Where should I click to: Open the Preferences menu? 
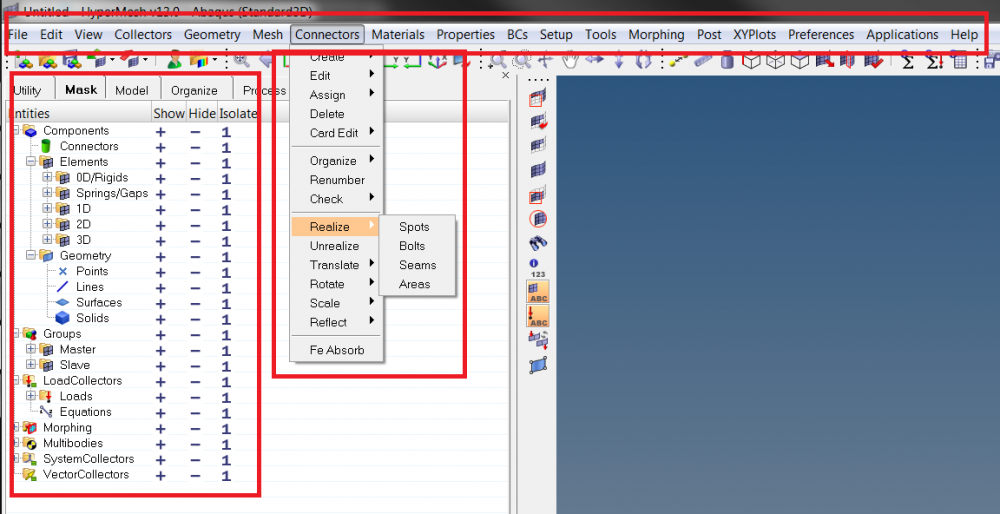[x=821, y=34]
